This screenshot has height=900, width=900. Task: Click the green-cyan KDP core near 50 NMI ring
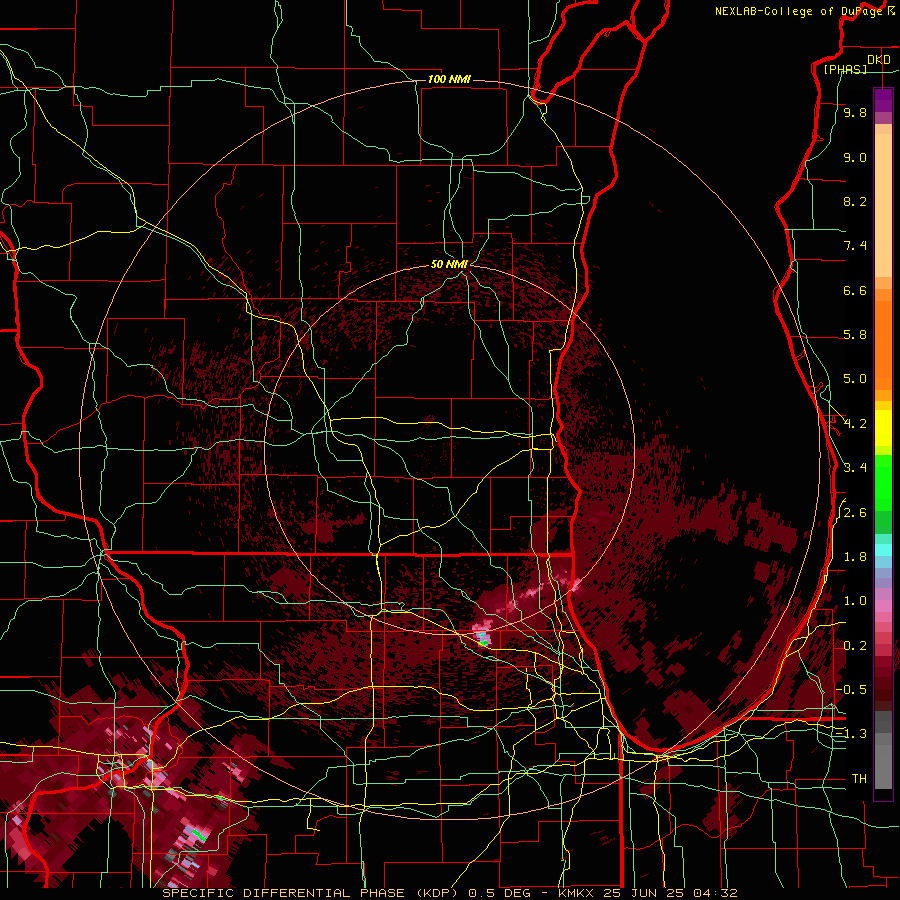pos(483,639)
